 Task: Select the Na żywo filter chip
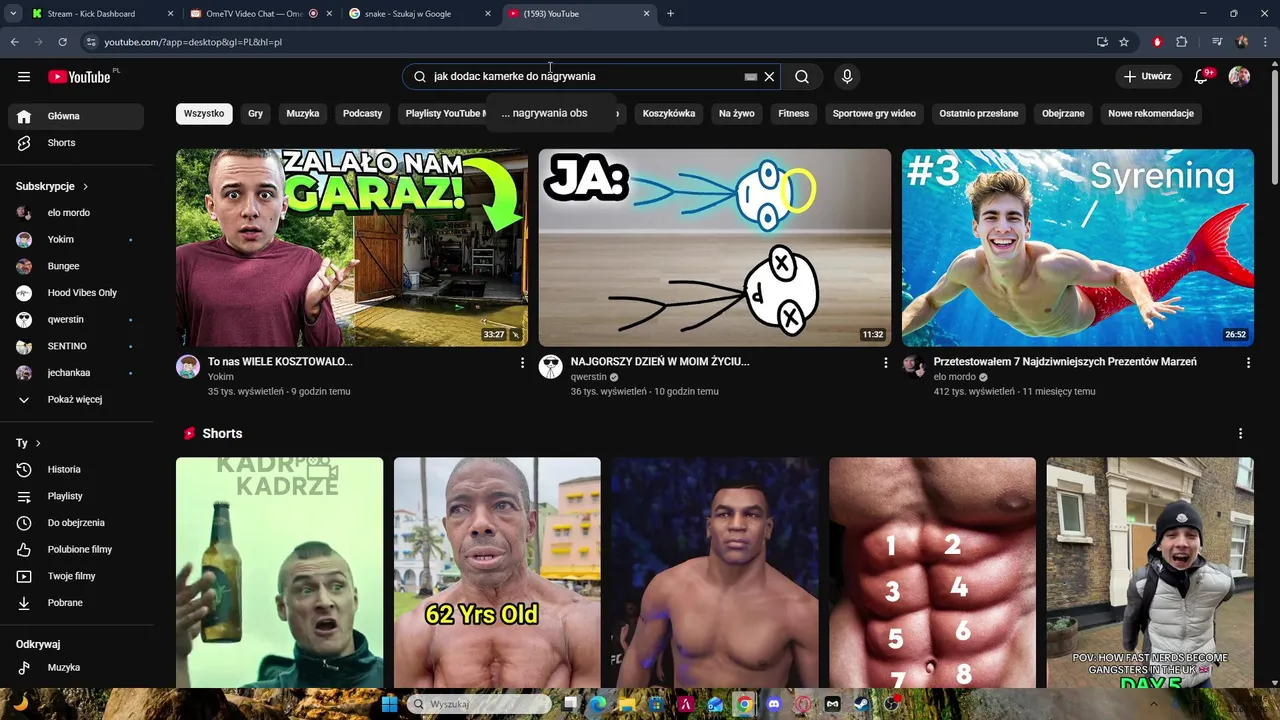736,114
